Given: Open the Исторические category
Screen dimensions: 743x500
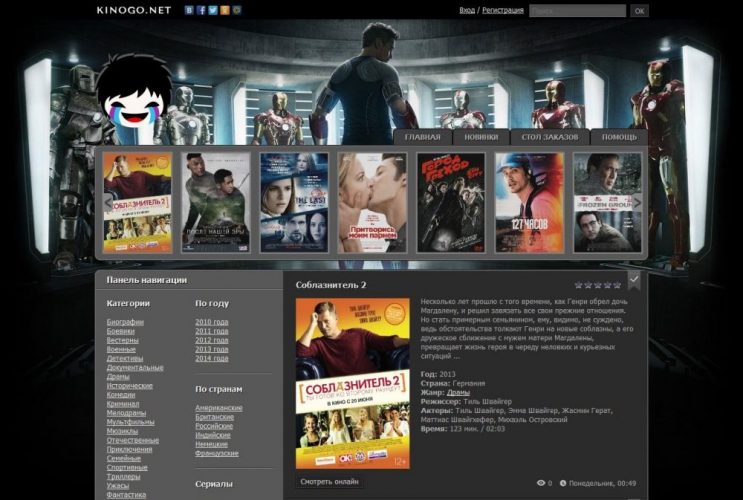Looking at the screenshot, I should coord(129,385).
